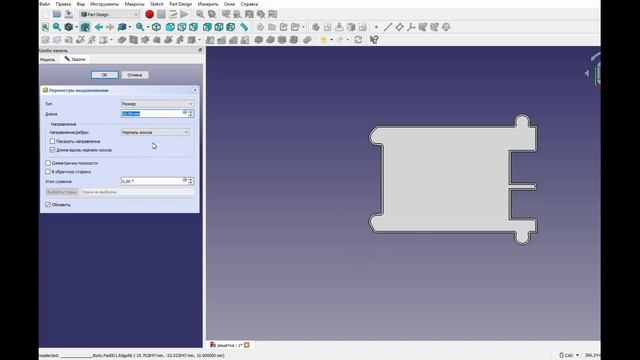This screenshot has height=360, width=640.
Task: Open the Part Design workbench dropdown
Action: click(109, 14)
